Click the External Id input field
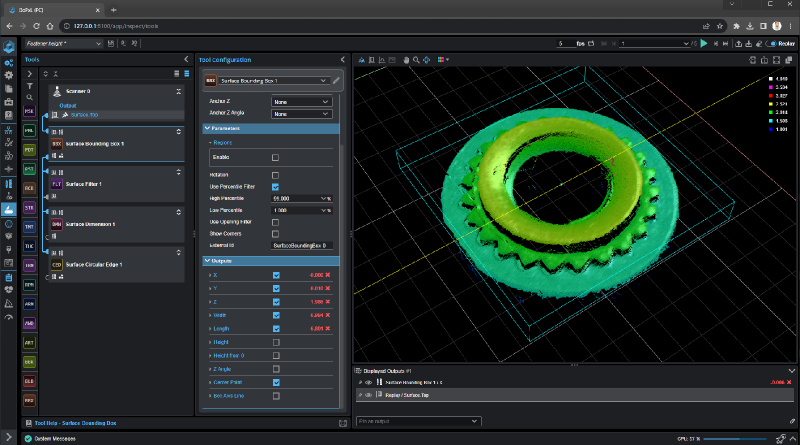Image resolution: width=800 pixels, height=445 pixels. 302,244
